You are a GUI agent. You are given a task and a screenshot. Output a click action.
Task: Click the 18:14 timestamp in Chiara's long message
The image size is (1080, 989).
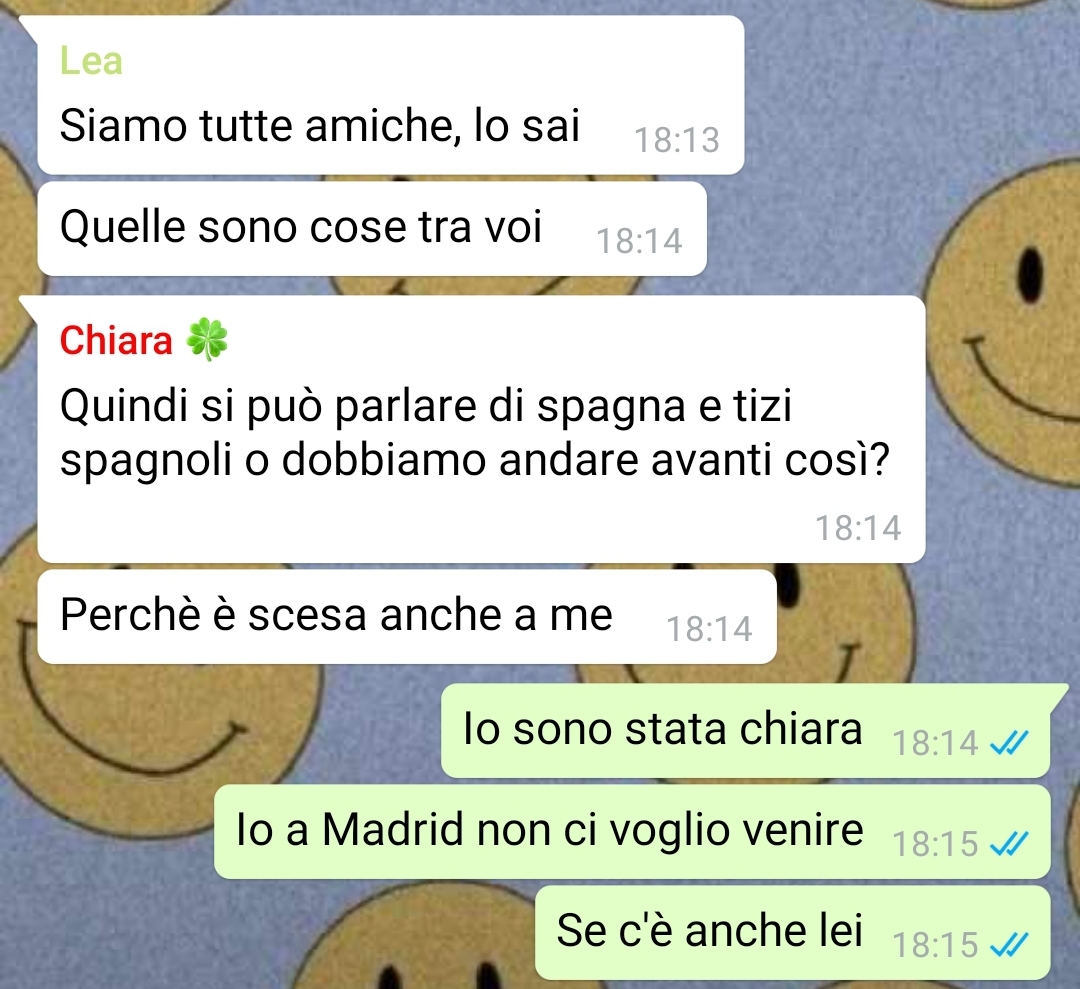coord(858,528)
